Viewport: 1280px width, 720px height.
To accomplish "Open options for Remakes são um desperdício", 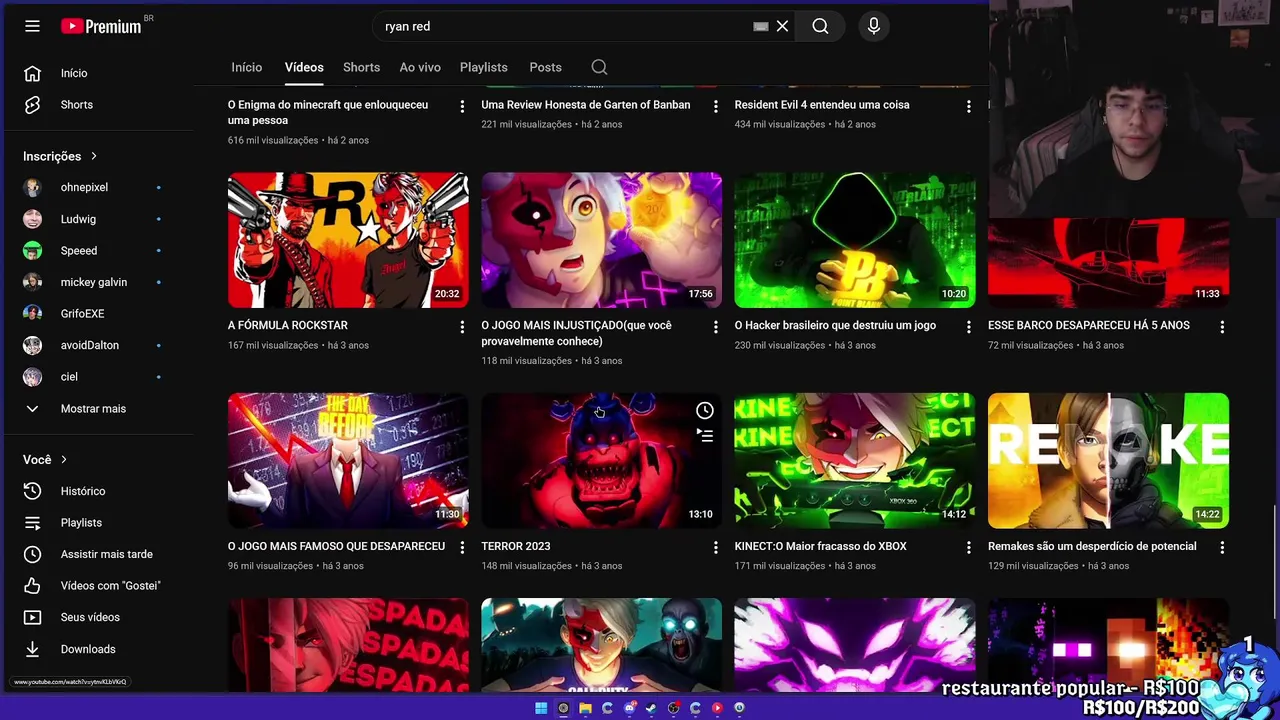I will pos(1222,547).
